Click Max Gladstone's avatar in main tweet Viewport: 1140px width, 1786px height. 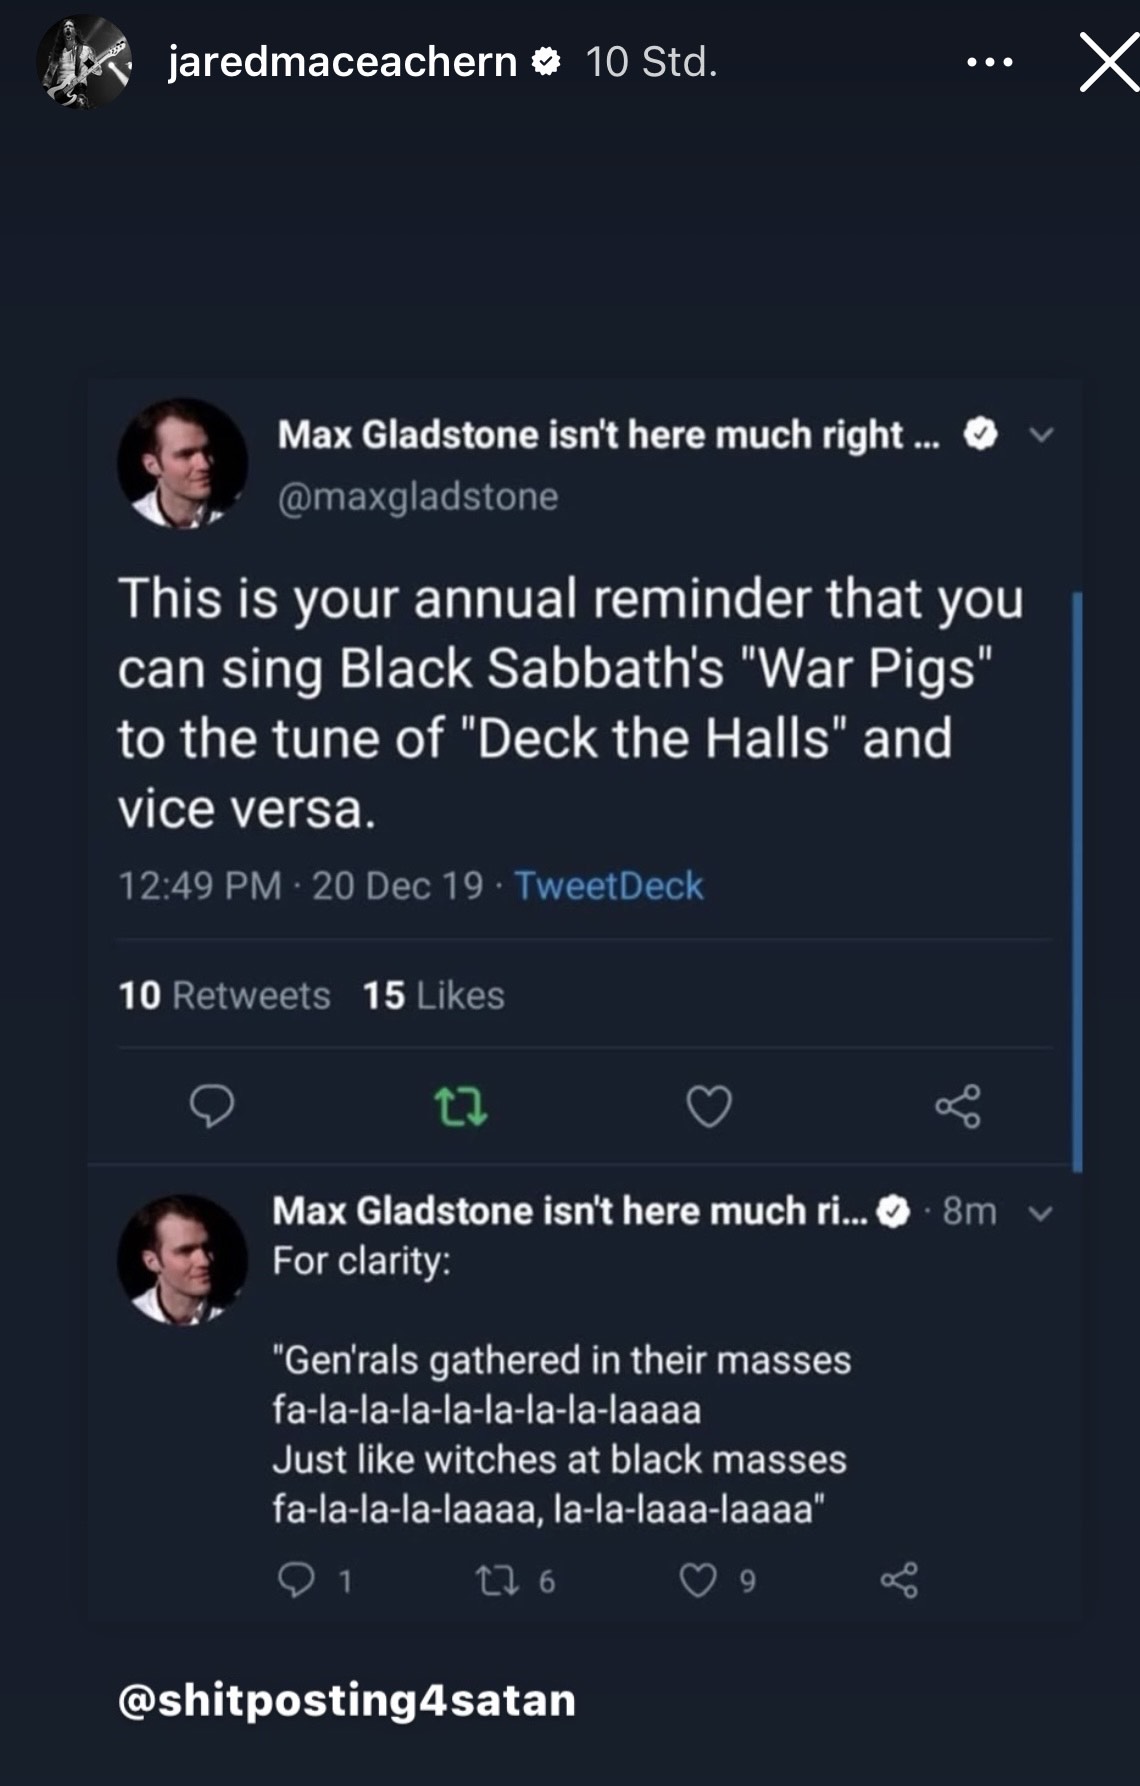point(182,463)
